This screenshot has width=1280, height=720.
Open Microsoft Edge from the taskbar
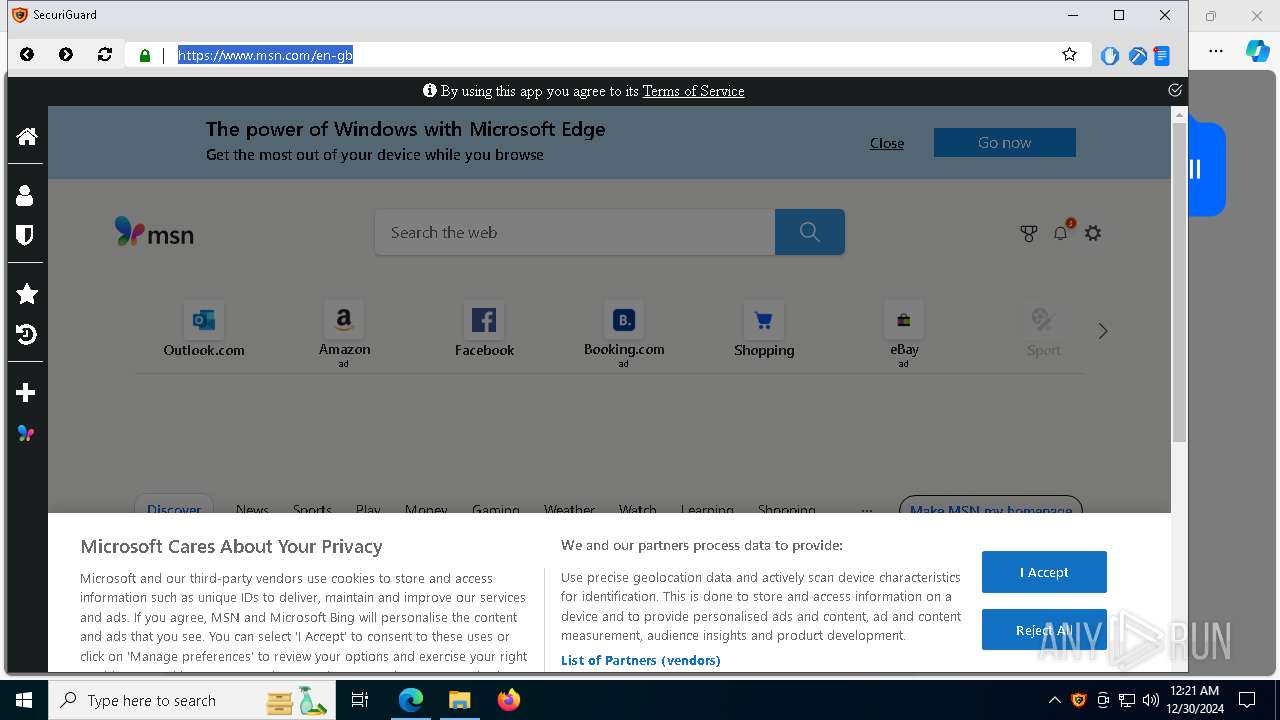(411, 700)
